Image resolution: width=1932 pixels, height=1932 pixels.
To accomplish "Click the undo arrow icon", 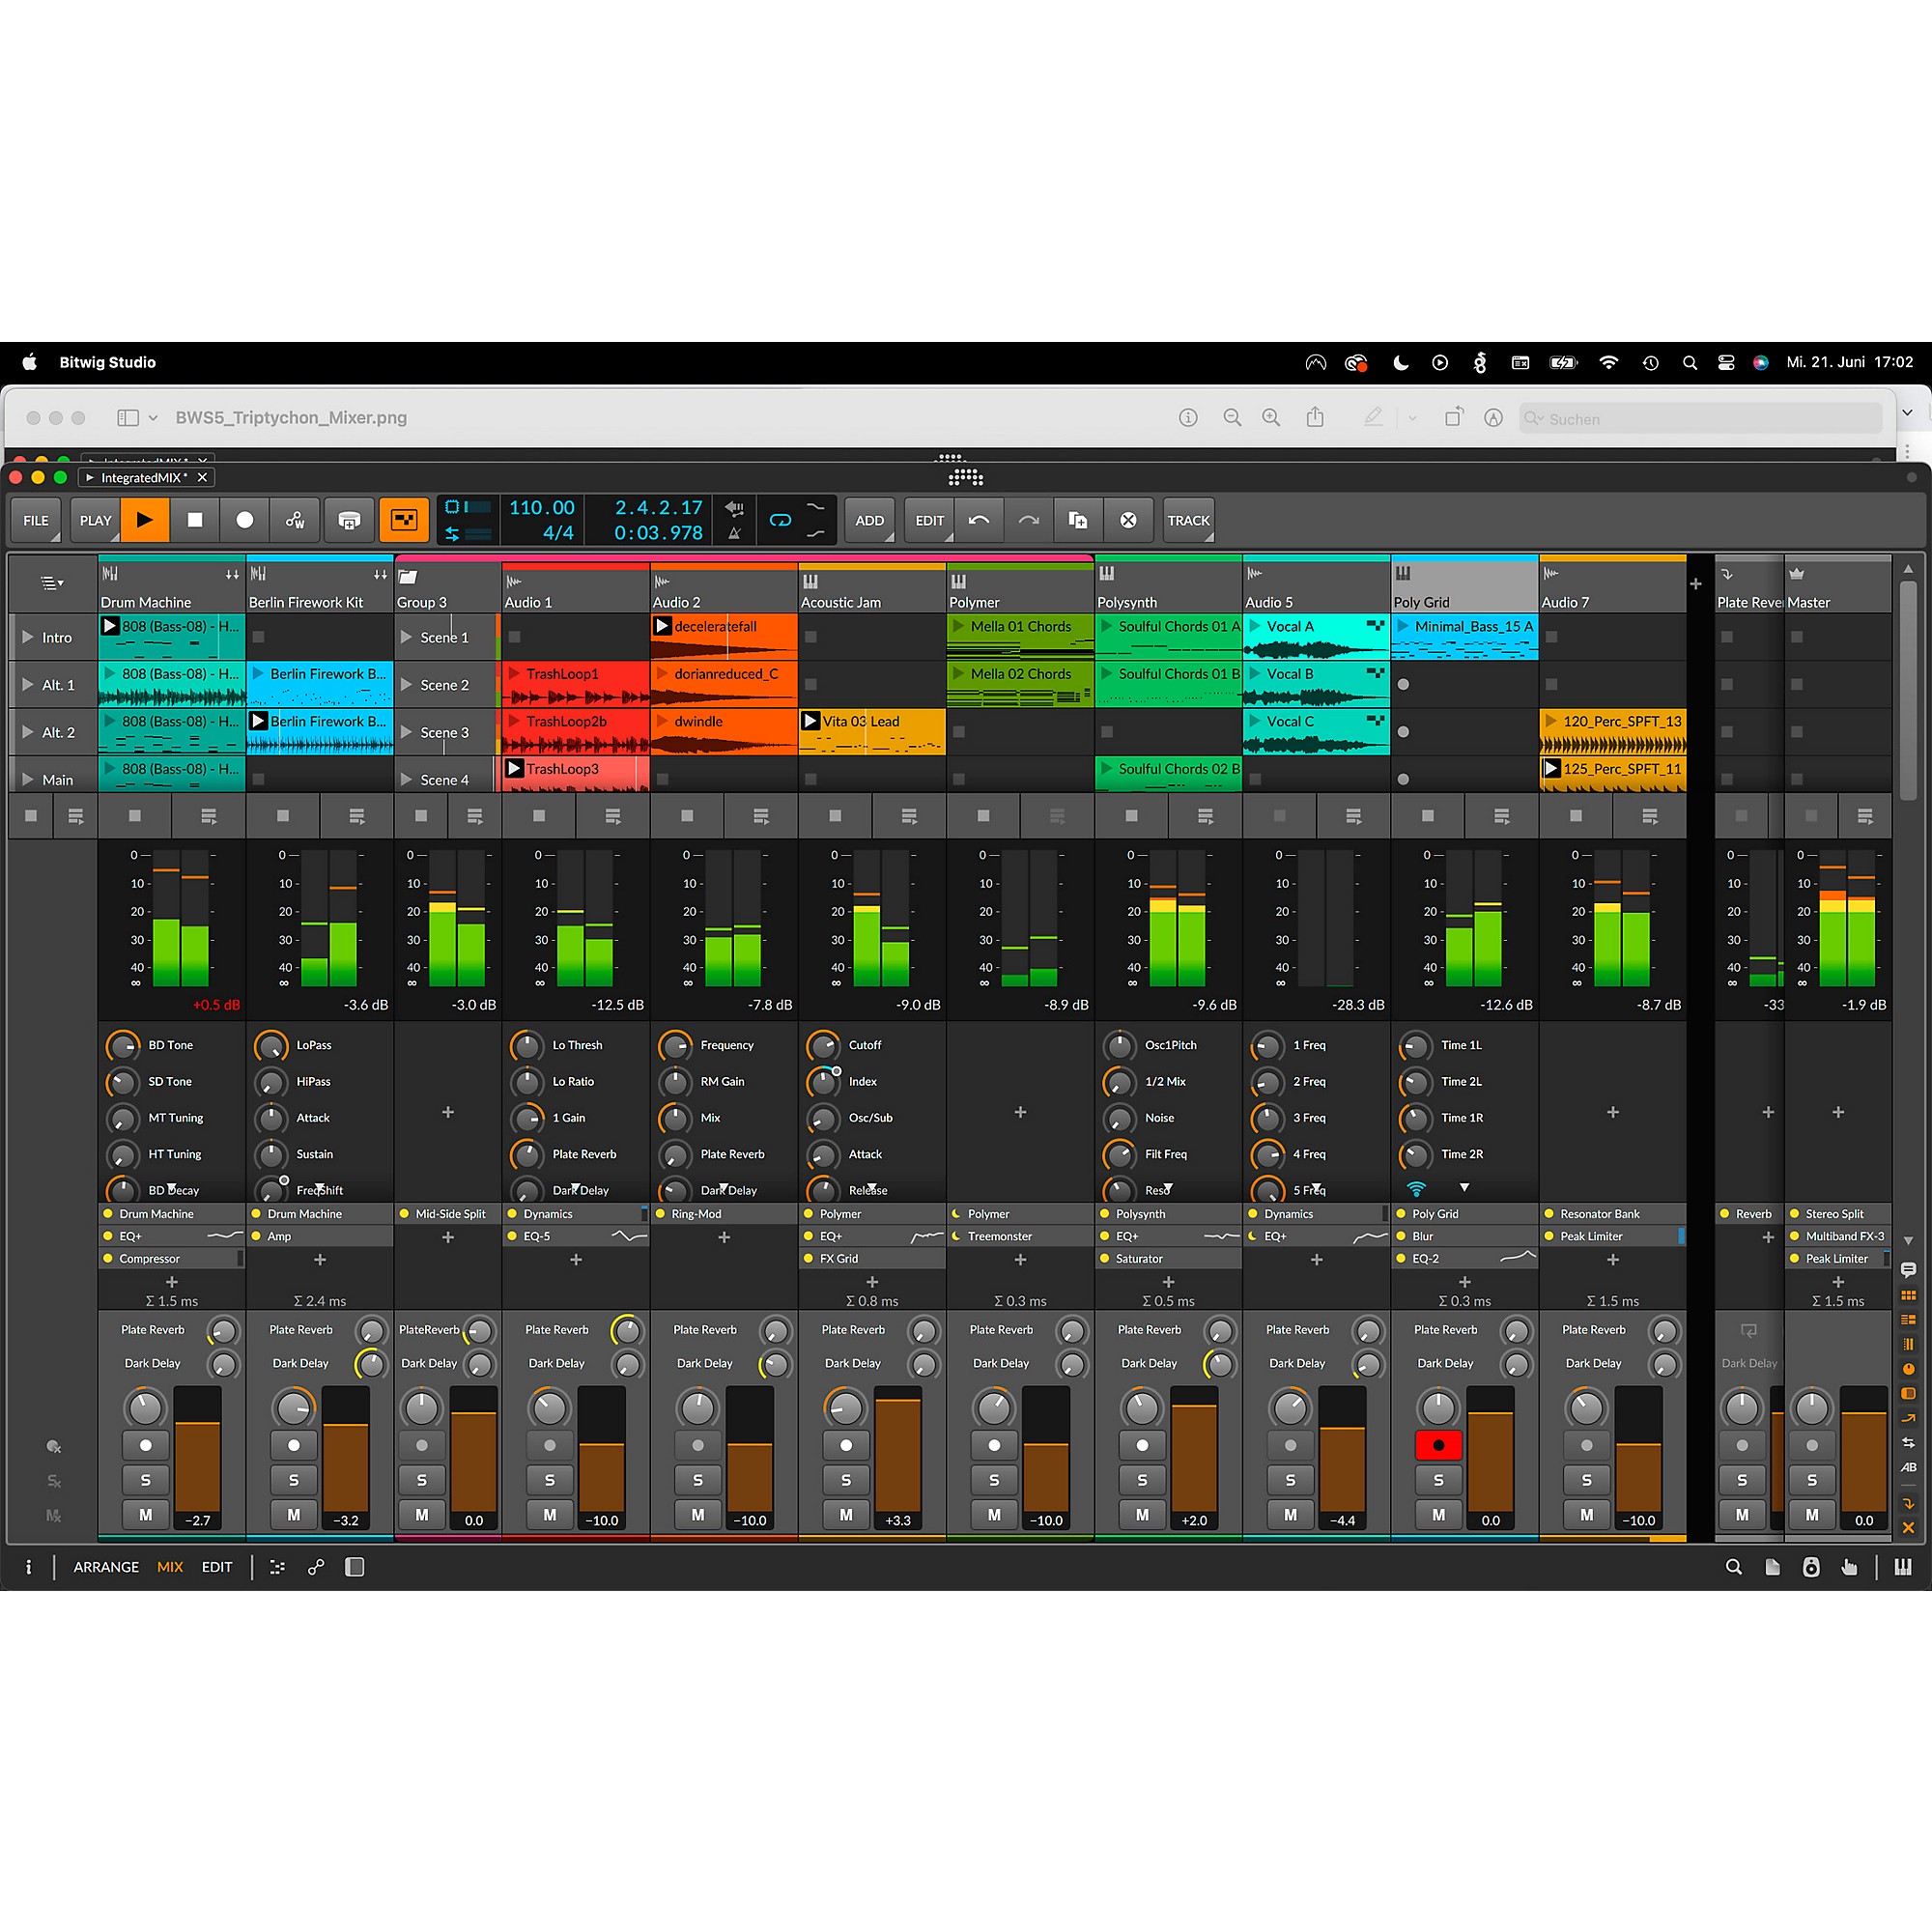I will (x=979, y=520).
